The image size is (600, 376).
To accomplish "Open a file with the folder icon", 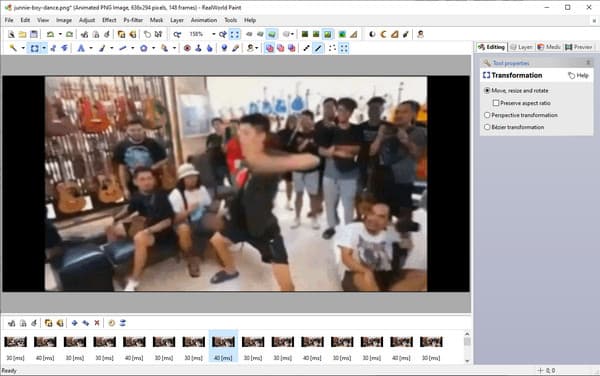I will point(23,34).
